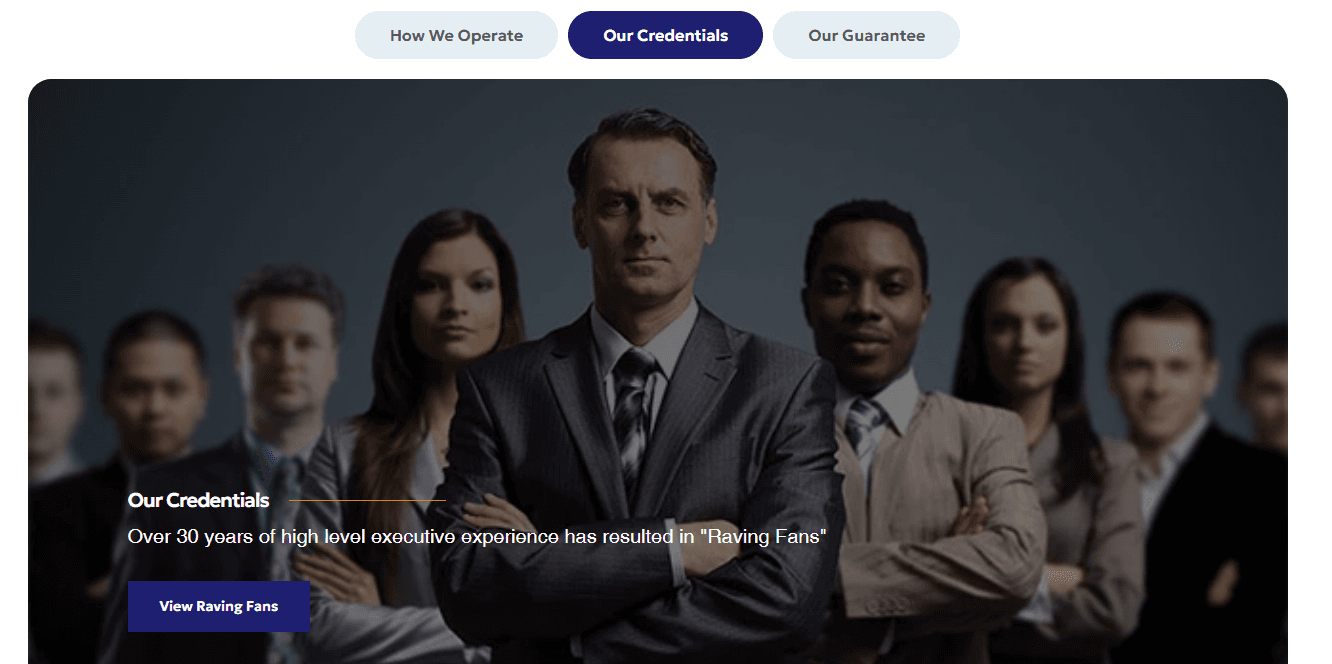The width and height of the screenshot is (1332, 664).
Task: Click the Over 30 years tagline text
Action: [477, 537]
